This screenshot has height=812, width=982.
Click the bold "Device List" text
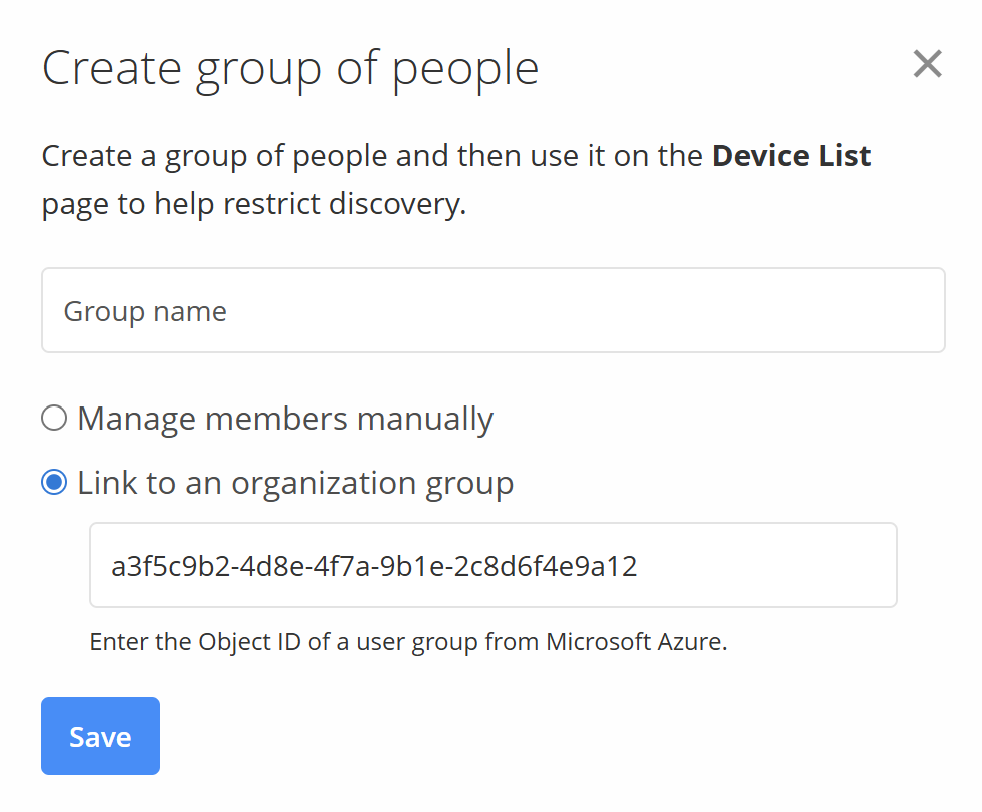pos(791,156)
